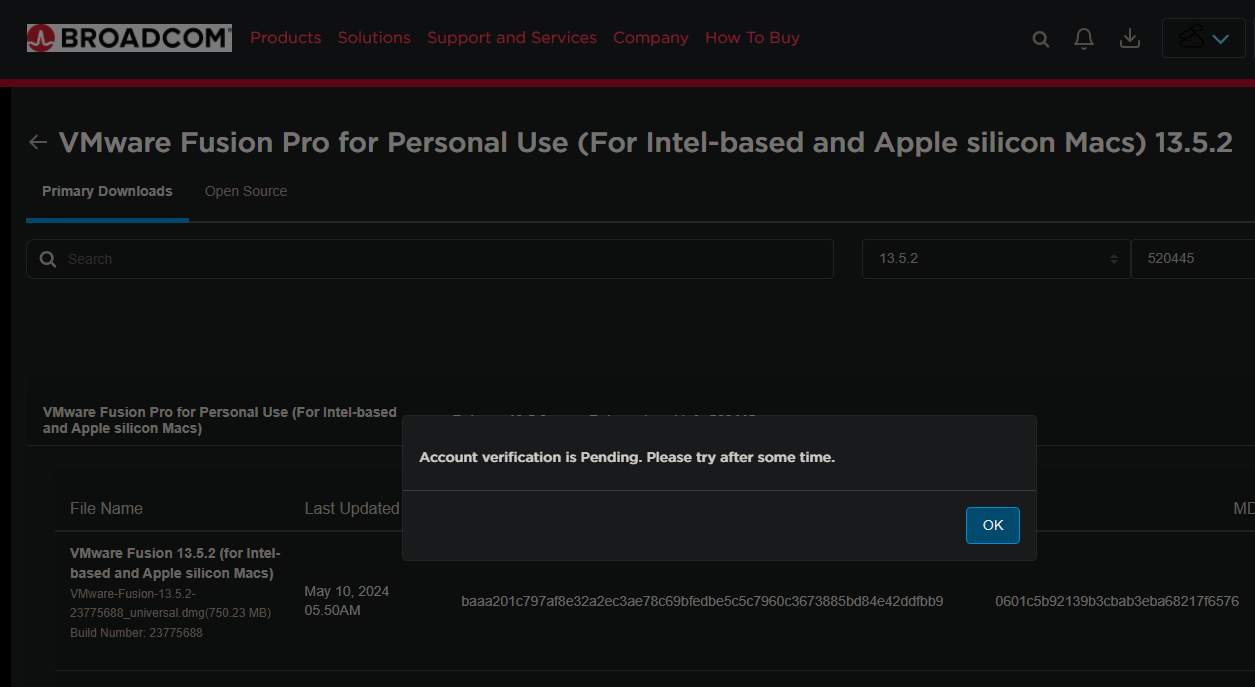The image size is (1255, 687).
Task: Go back using the left arrow icon
Action: [x=38, y=142]
